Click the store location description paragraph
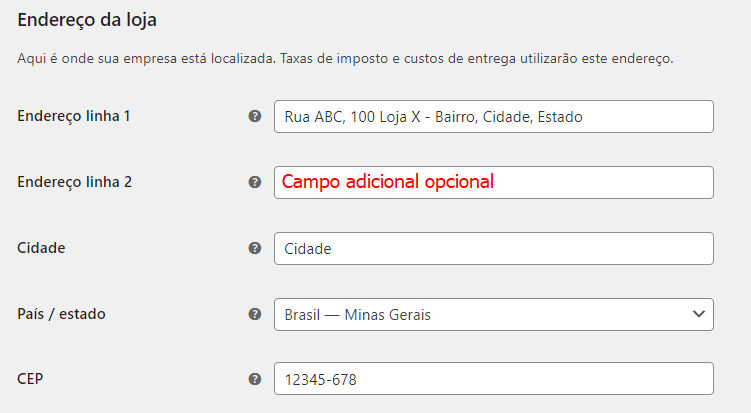The width and height of the screenshot is (751, 413). click(x=345, y=59)
